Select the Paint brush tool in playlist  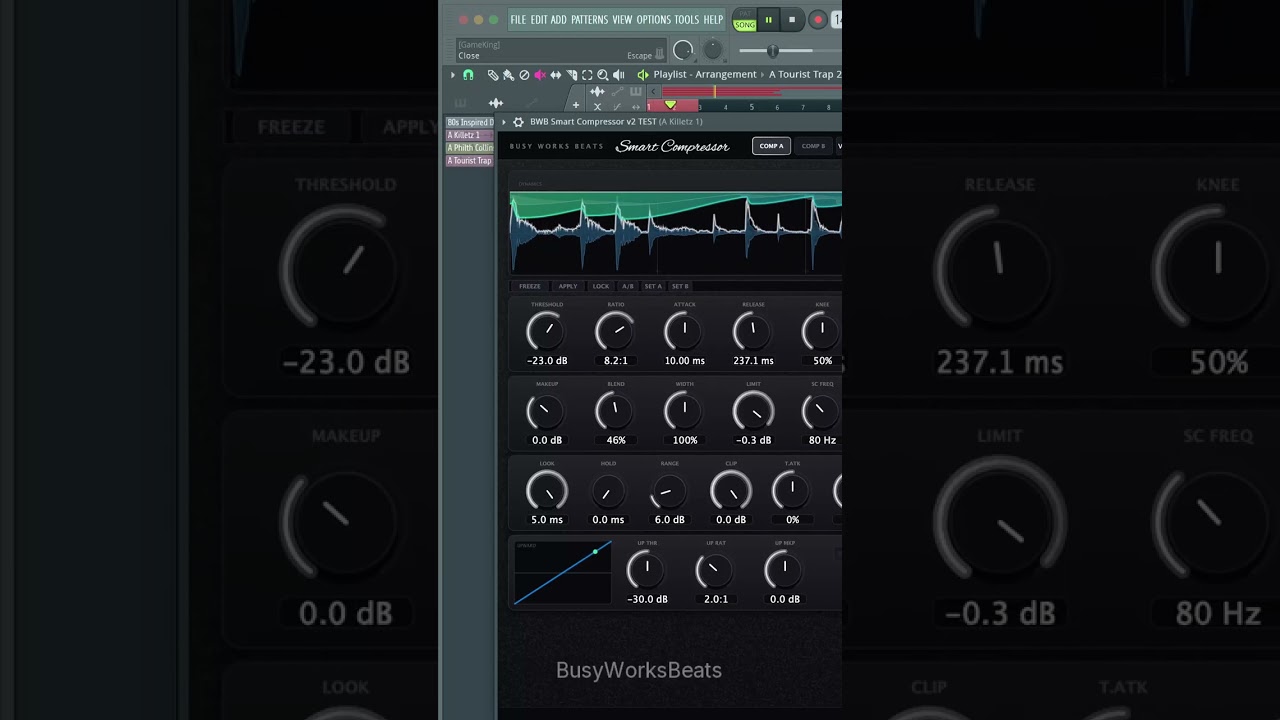pos(508,75)
